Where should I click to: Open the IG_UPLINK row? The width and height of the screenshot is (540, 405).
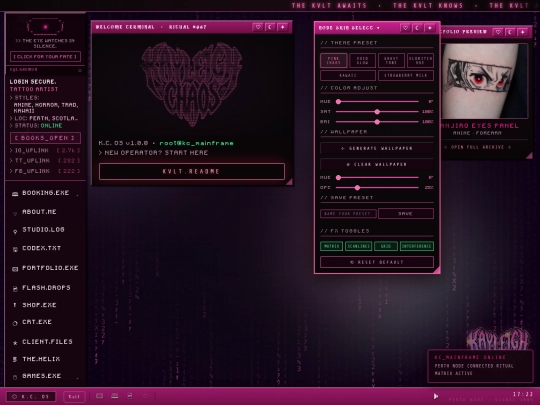click(45, 150)
